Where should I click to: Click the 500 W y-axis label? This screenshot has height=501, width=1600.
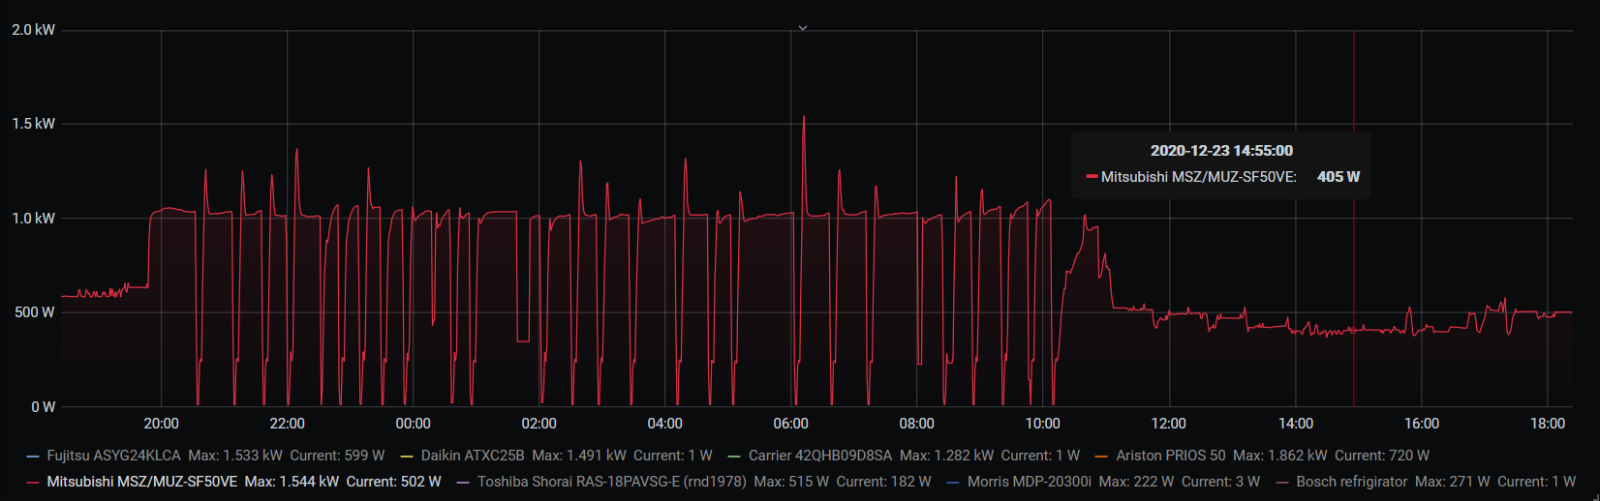tap(35, 312)
